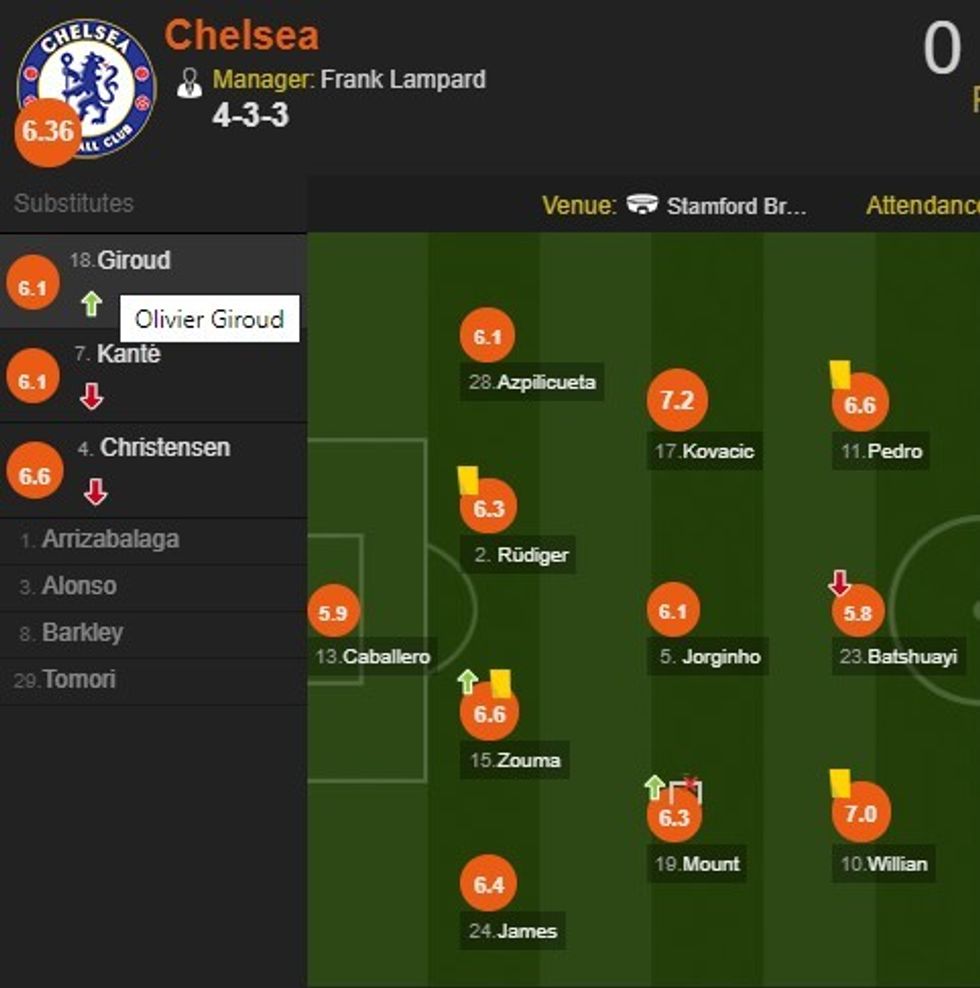This screenshot has width=980, height=988.
Task: Click the stadium venue icon
Action: 642,205
